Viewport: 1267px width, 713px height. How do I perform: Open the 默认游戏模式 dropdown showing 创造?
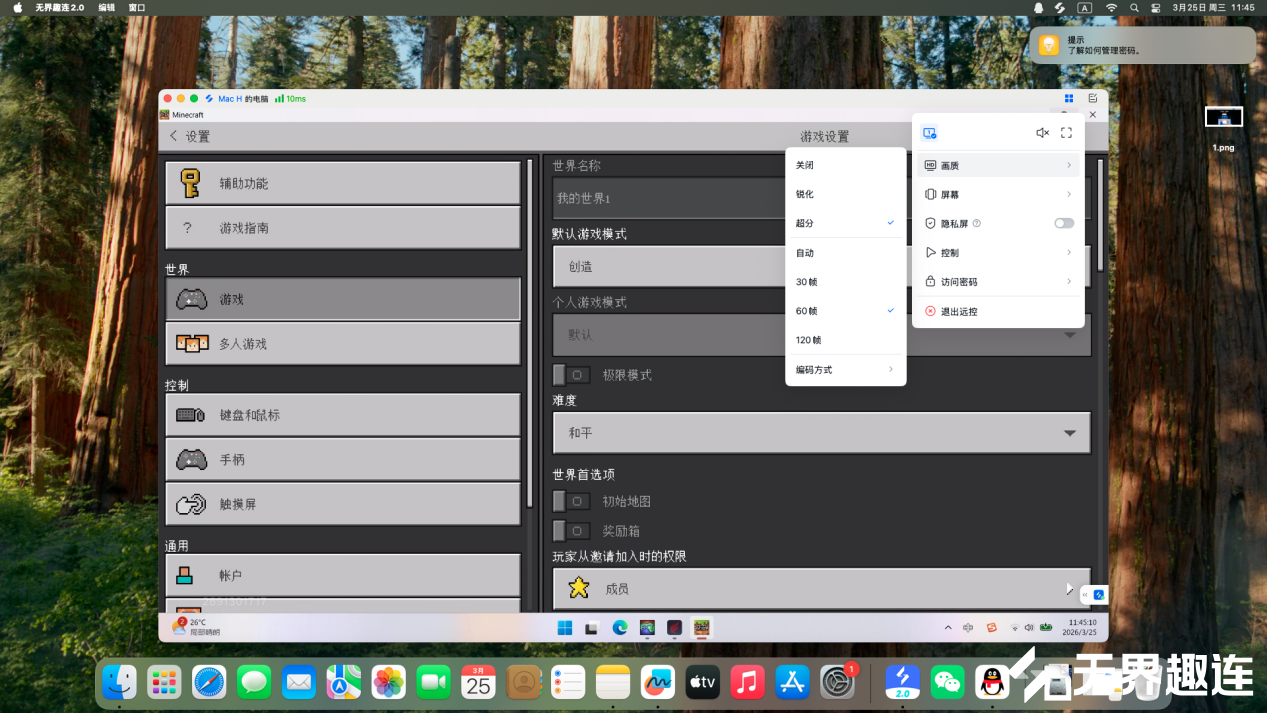(821, 267)
